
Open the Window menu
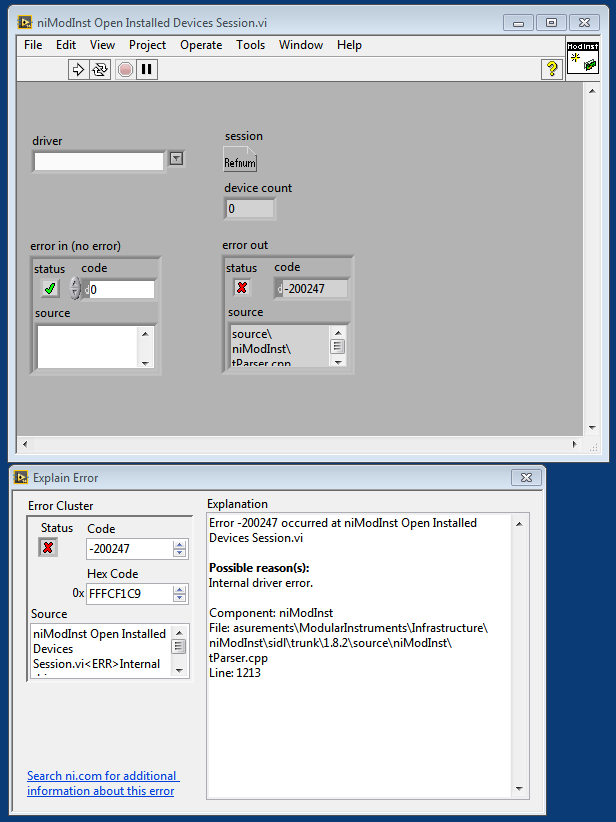[x=301, y=45]
